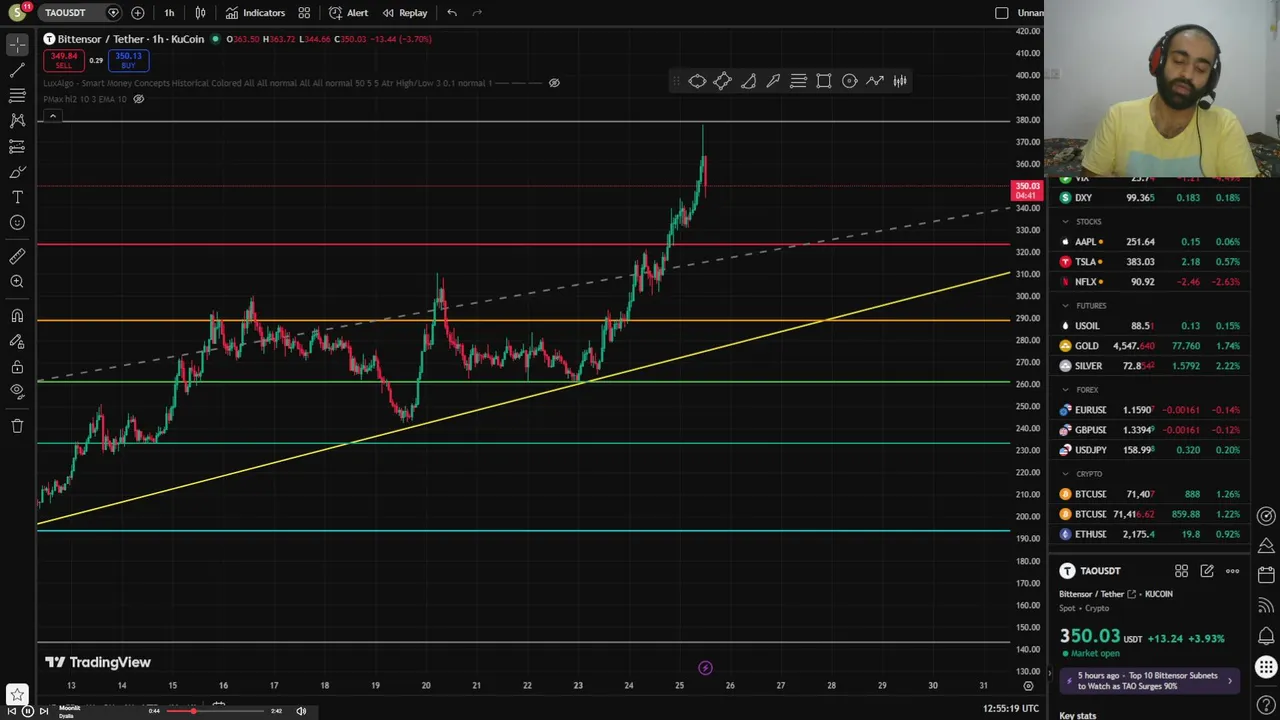Click the purple lightning event marker
The height and width of the screenshot is (720, 1280).
705,668
